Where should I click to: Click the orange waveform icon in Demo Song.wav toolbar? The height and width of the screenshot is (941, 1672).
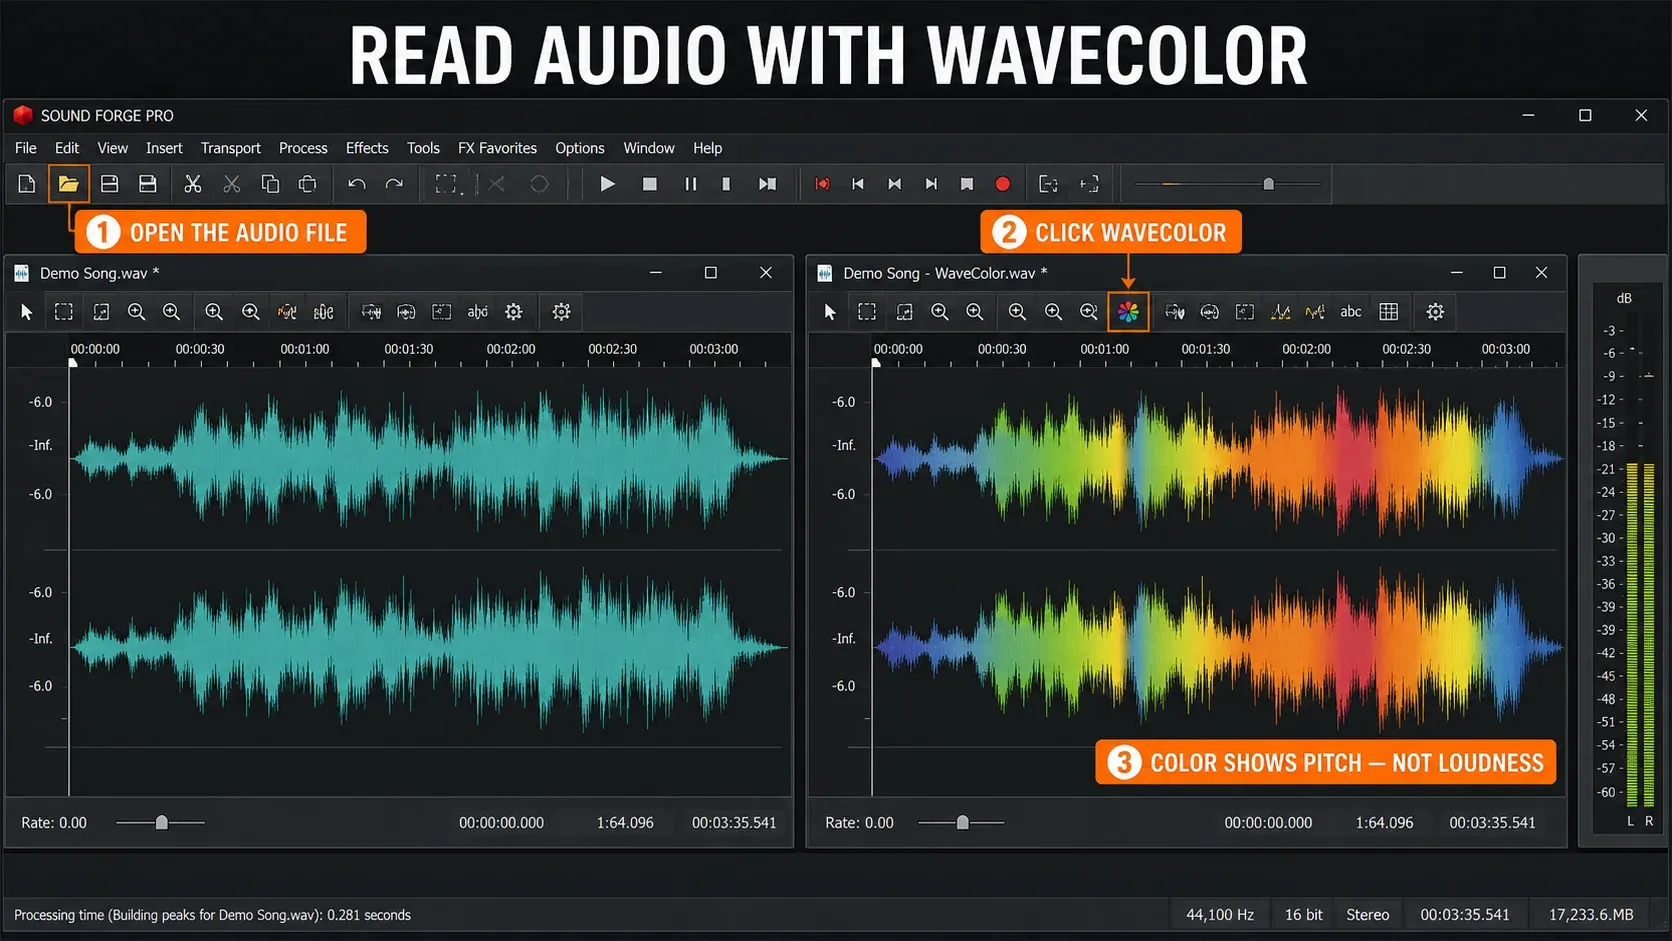287,312
